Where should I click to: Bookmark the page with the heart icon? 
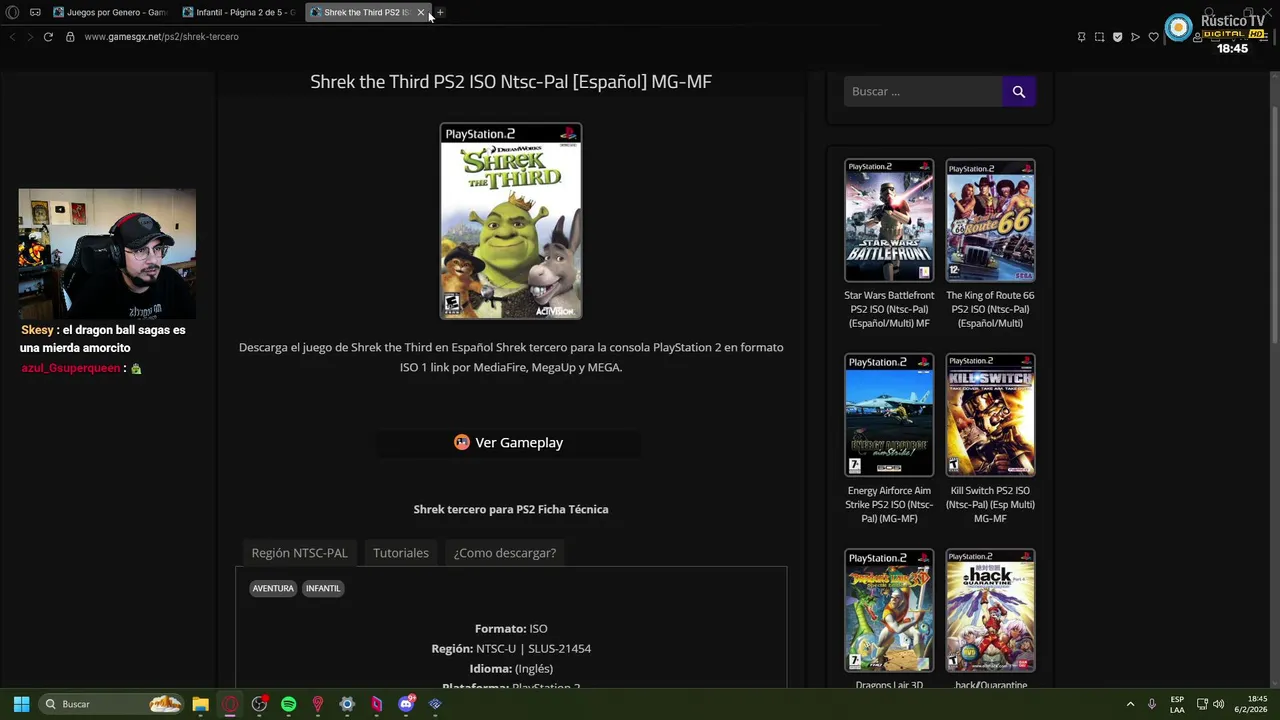click(1153, 37)
